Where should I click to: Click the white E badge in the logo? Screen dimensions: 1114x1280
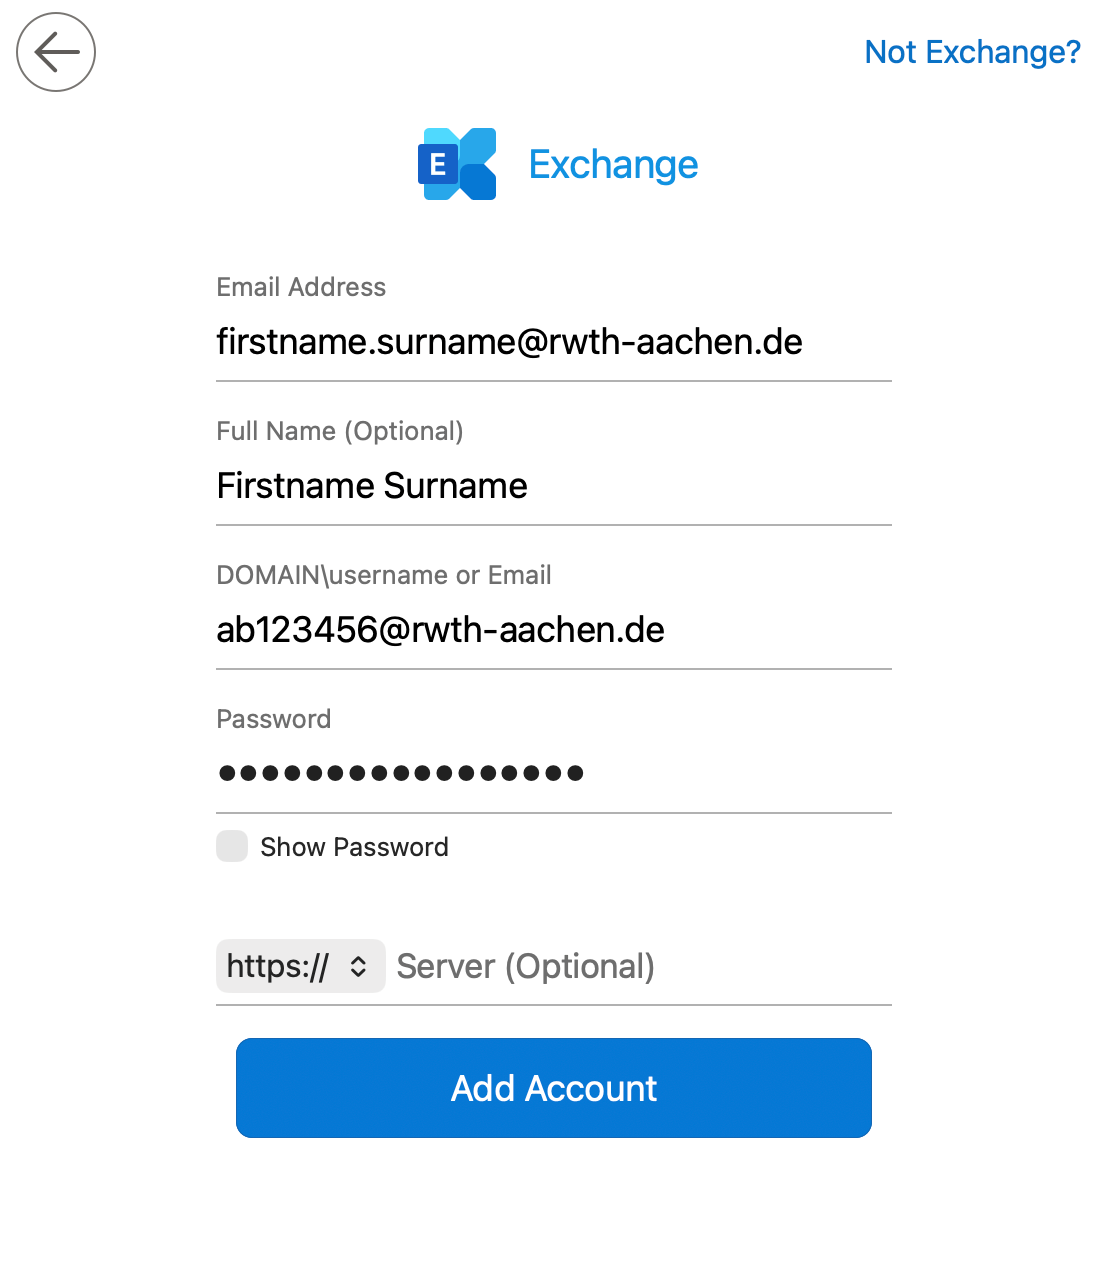pos(438,164)
